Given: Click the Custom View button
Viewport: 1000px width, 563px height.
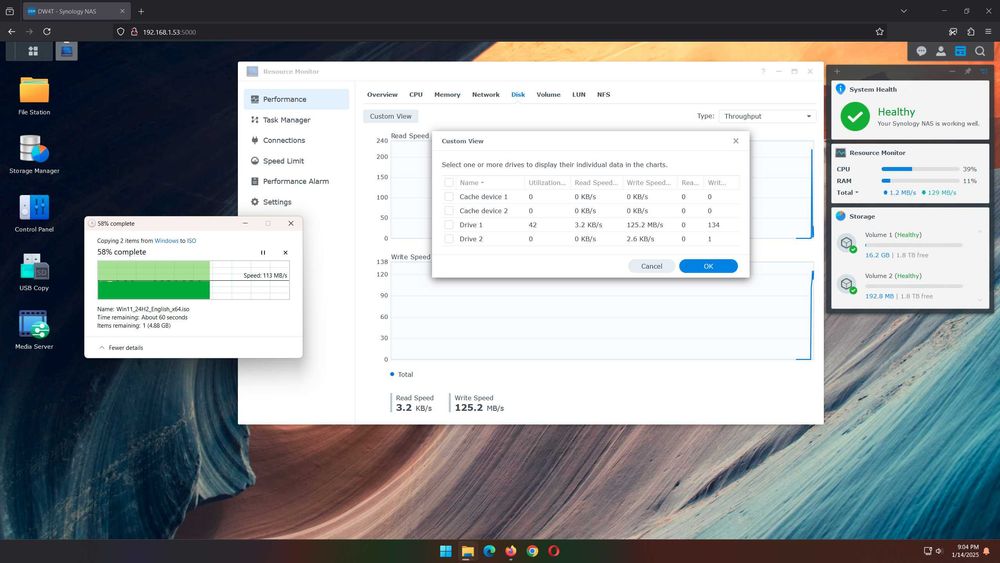Looking at the screenshot, I should coord(390,116).
